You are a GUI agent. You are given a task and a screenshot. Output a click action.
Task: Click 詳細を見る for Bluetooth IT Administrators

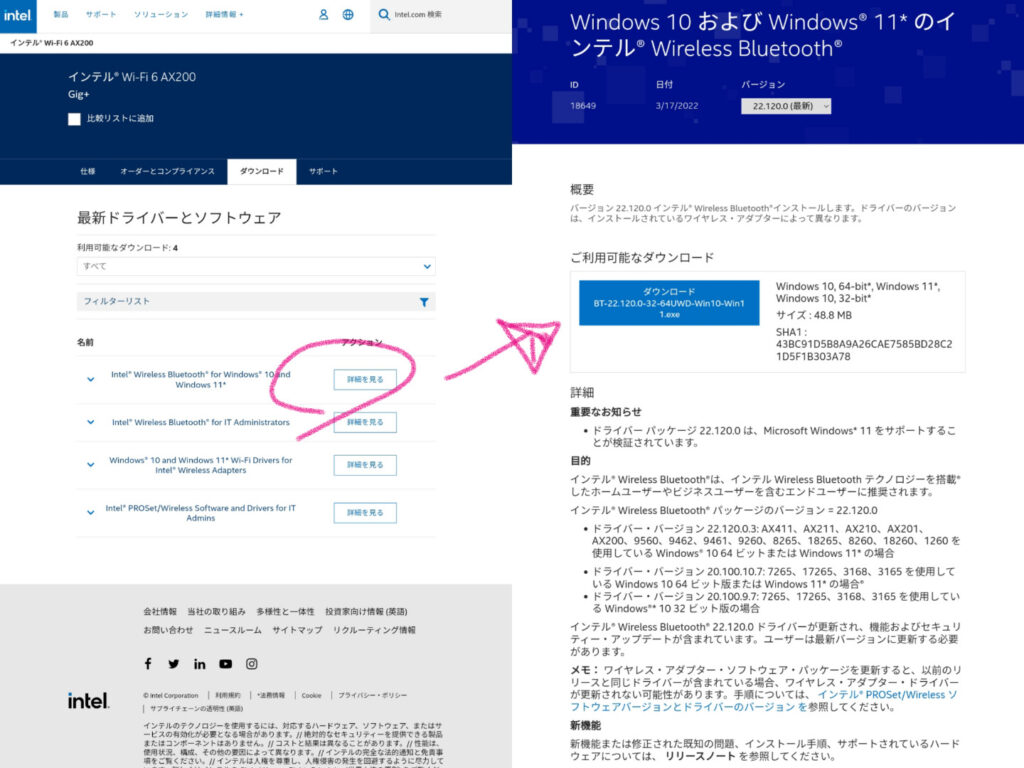(x=365, y=423)
